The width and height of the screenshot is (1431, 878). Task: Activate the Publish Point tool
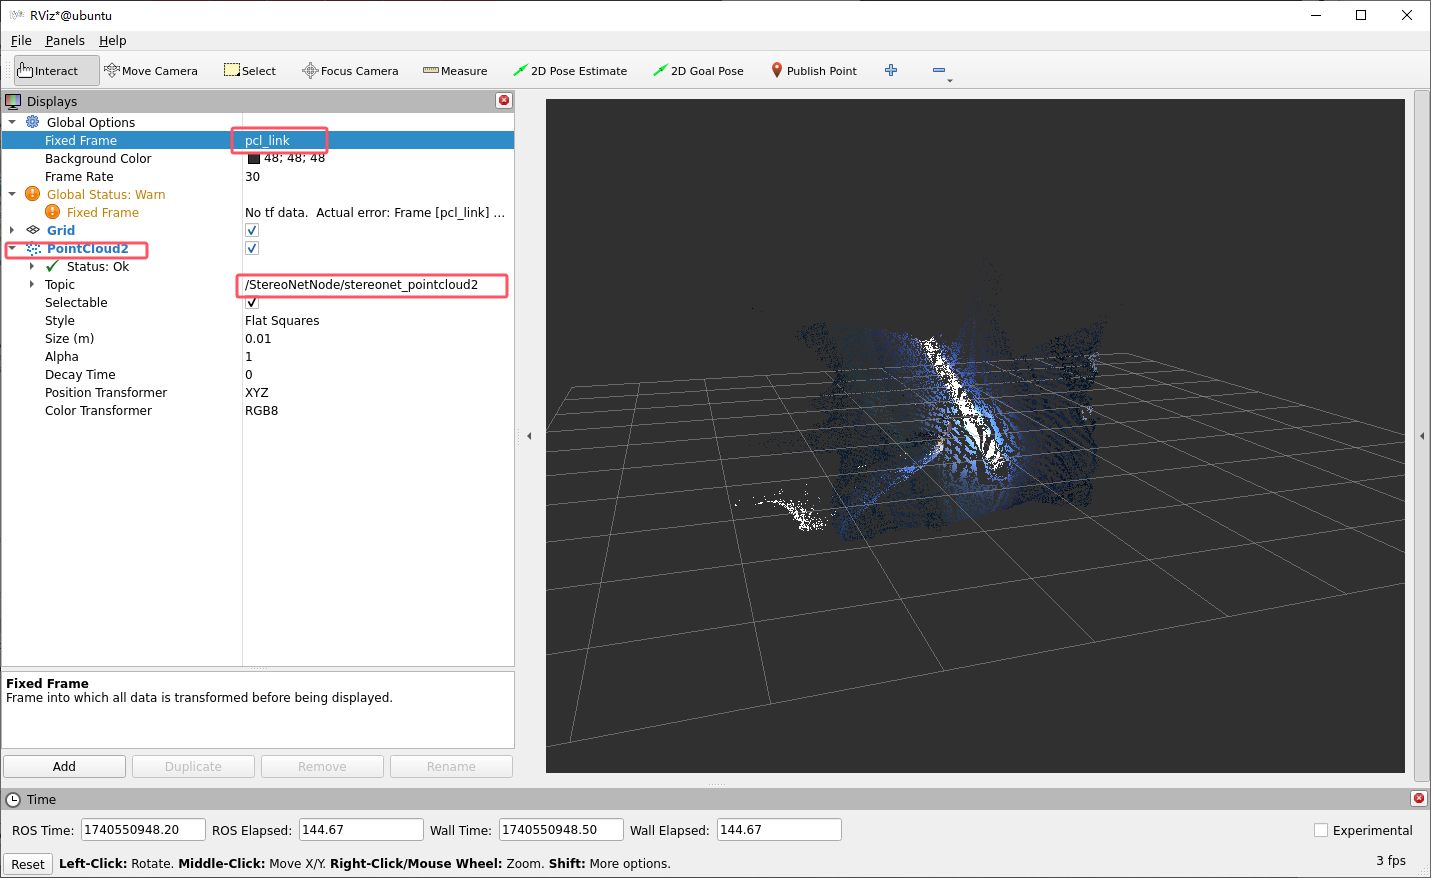814,71
